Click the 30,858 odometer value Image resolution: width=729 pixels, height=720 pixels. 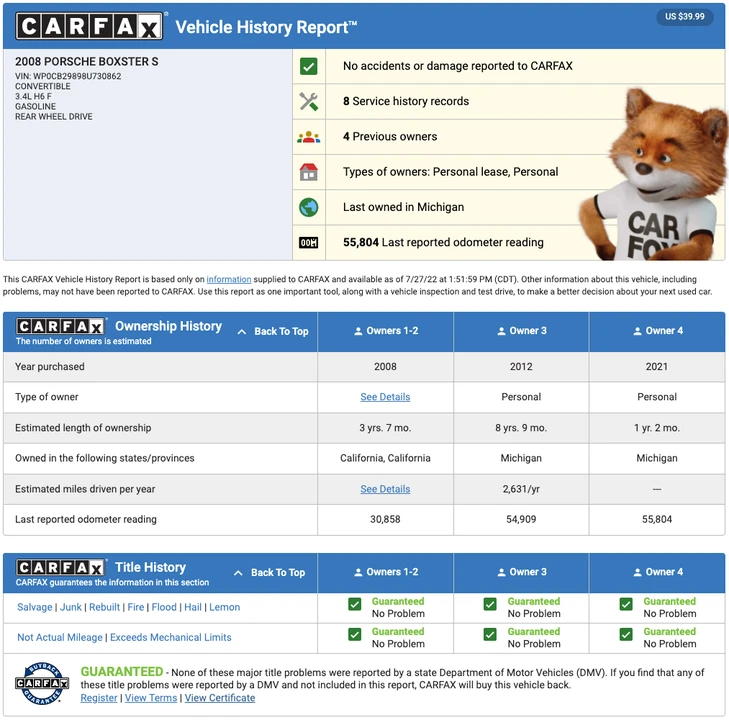click(385, 519)
